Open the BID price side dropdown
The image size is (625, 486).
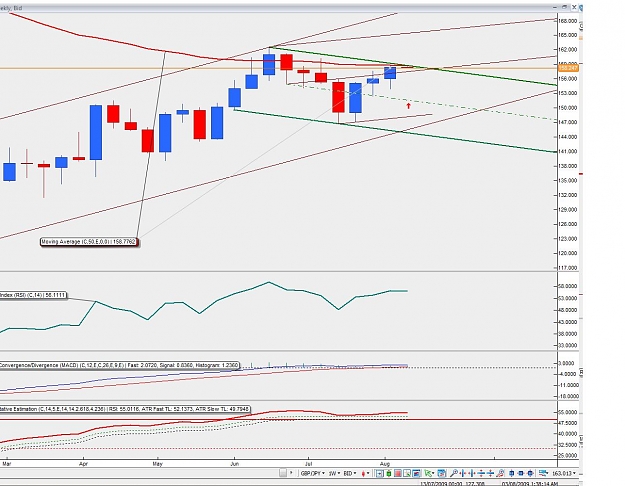click(x=350, y=473)
